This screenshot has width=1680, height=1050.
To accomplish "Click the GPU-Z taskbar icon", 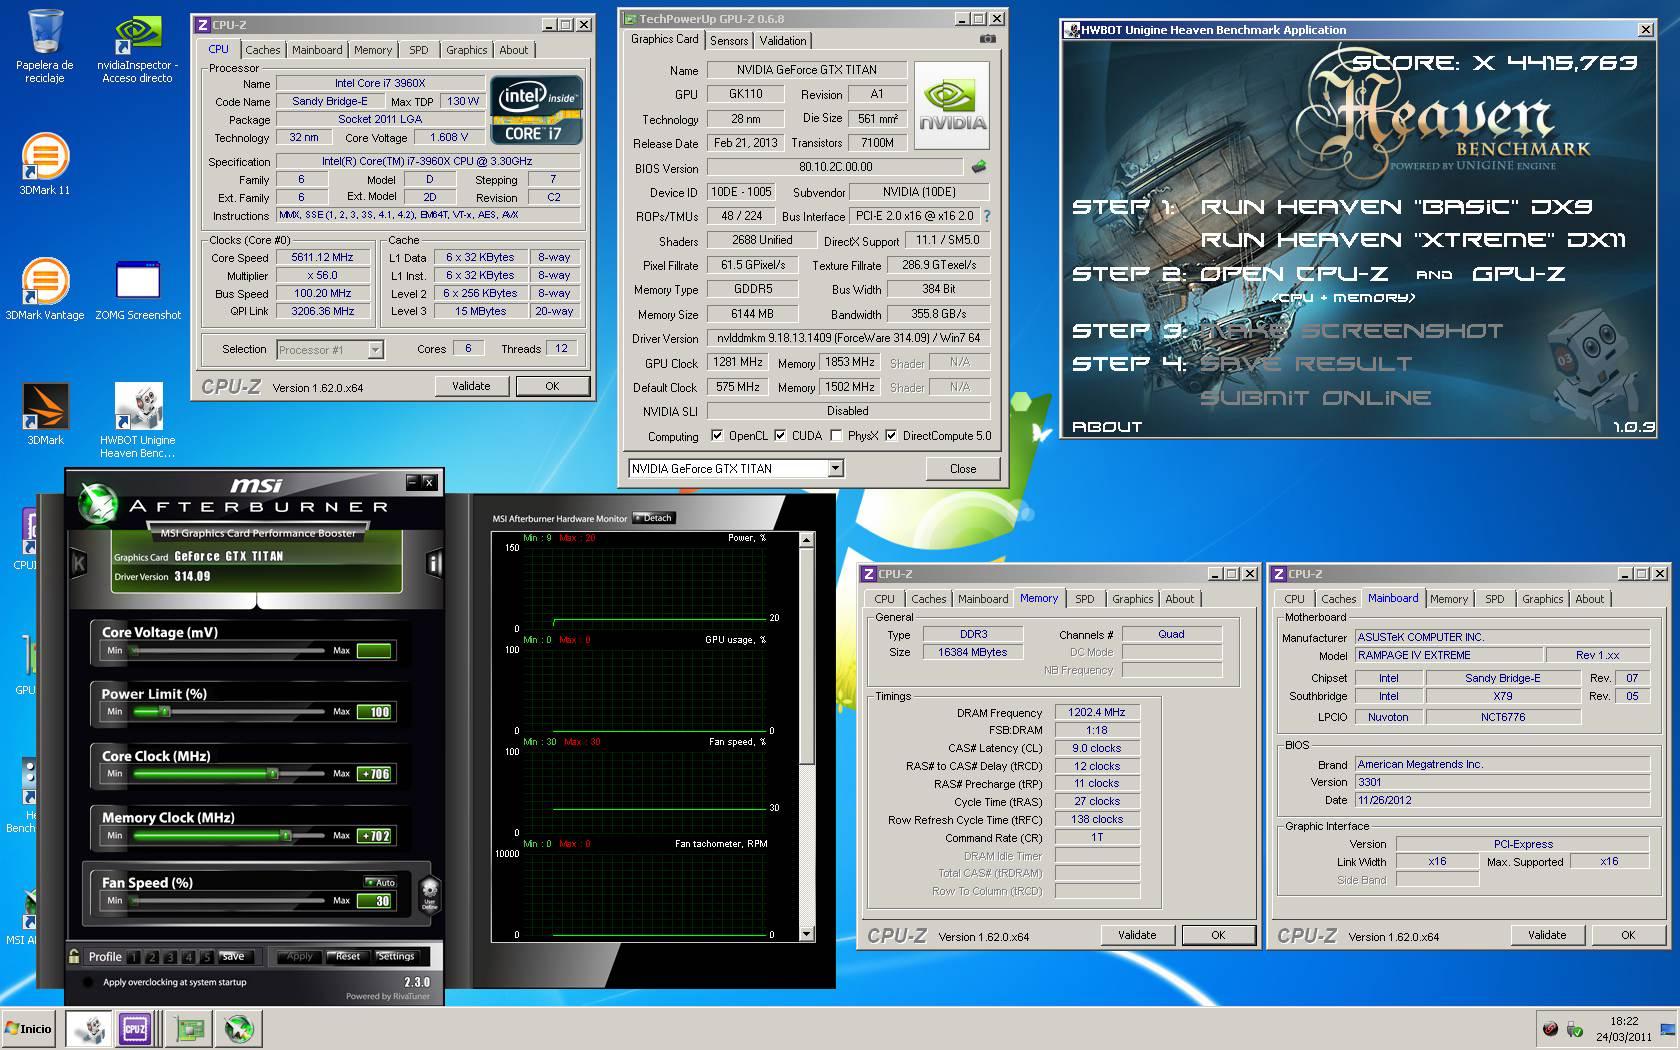I will pyautogui.click(x=188, y=1029).
